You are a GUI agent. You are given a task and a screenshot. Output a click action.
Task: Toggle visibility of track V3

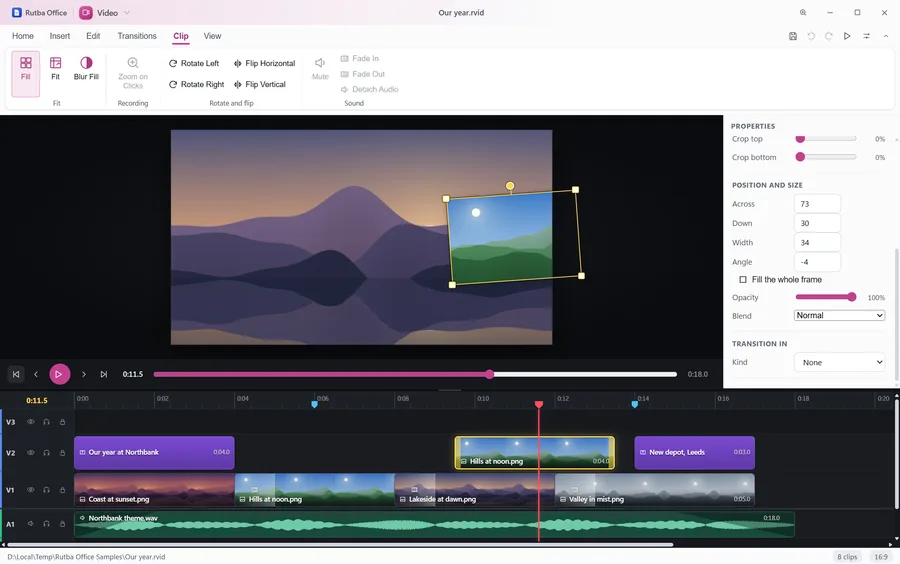point(30,422)
